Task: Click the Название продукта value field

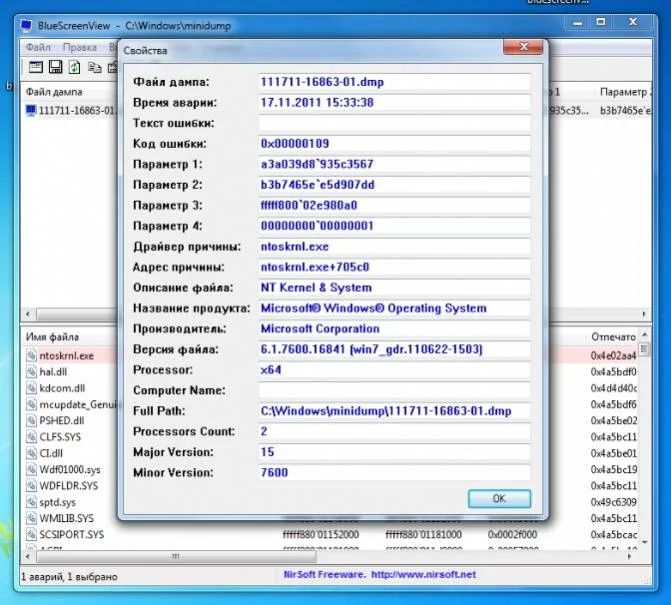Action: (395, 308)
